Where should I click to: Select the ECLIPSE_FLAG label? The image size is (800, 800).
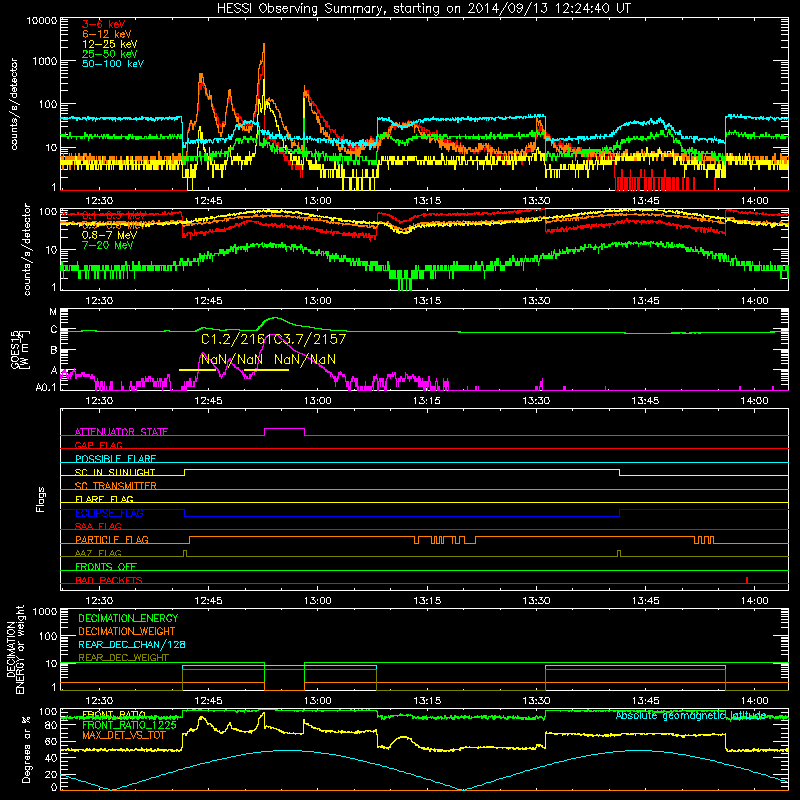[109, 513]
